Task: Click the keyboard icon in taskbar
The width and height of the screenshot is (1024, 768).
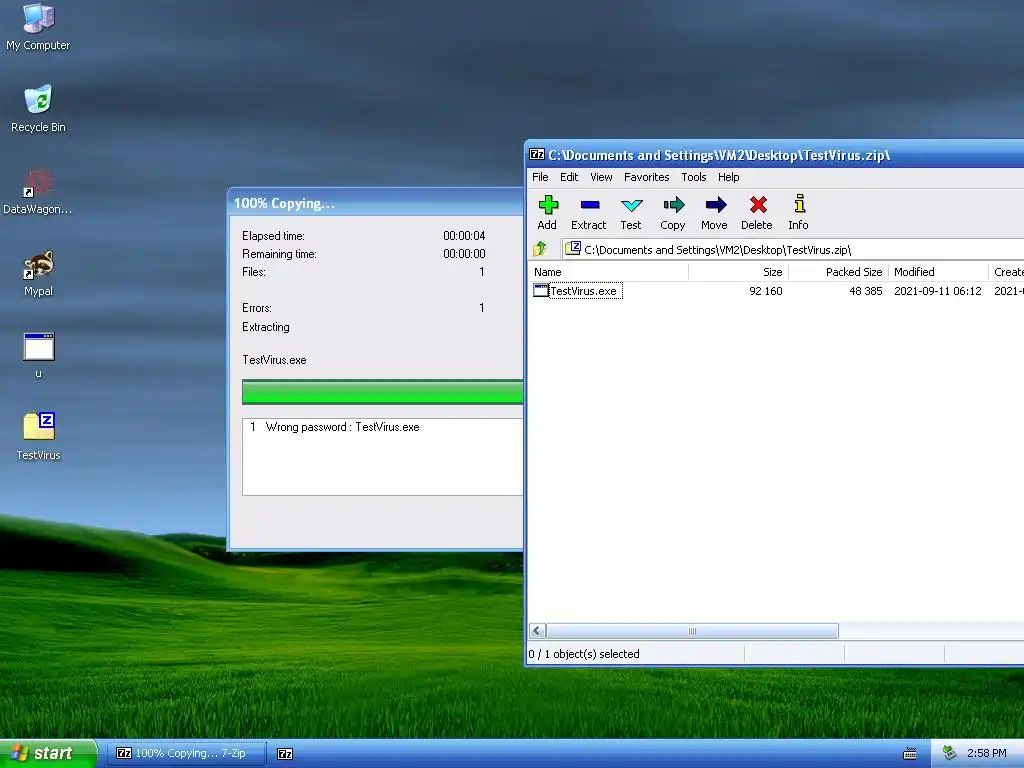Action: click(x=910, y=754)
